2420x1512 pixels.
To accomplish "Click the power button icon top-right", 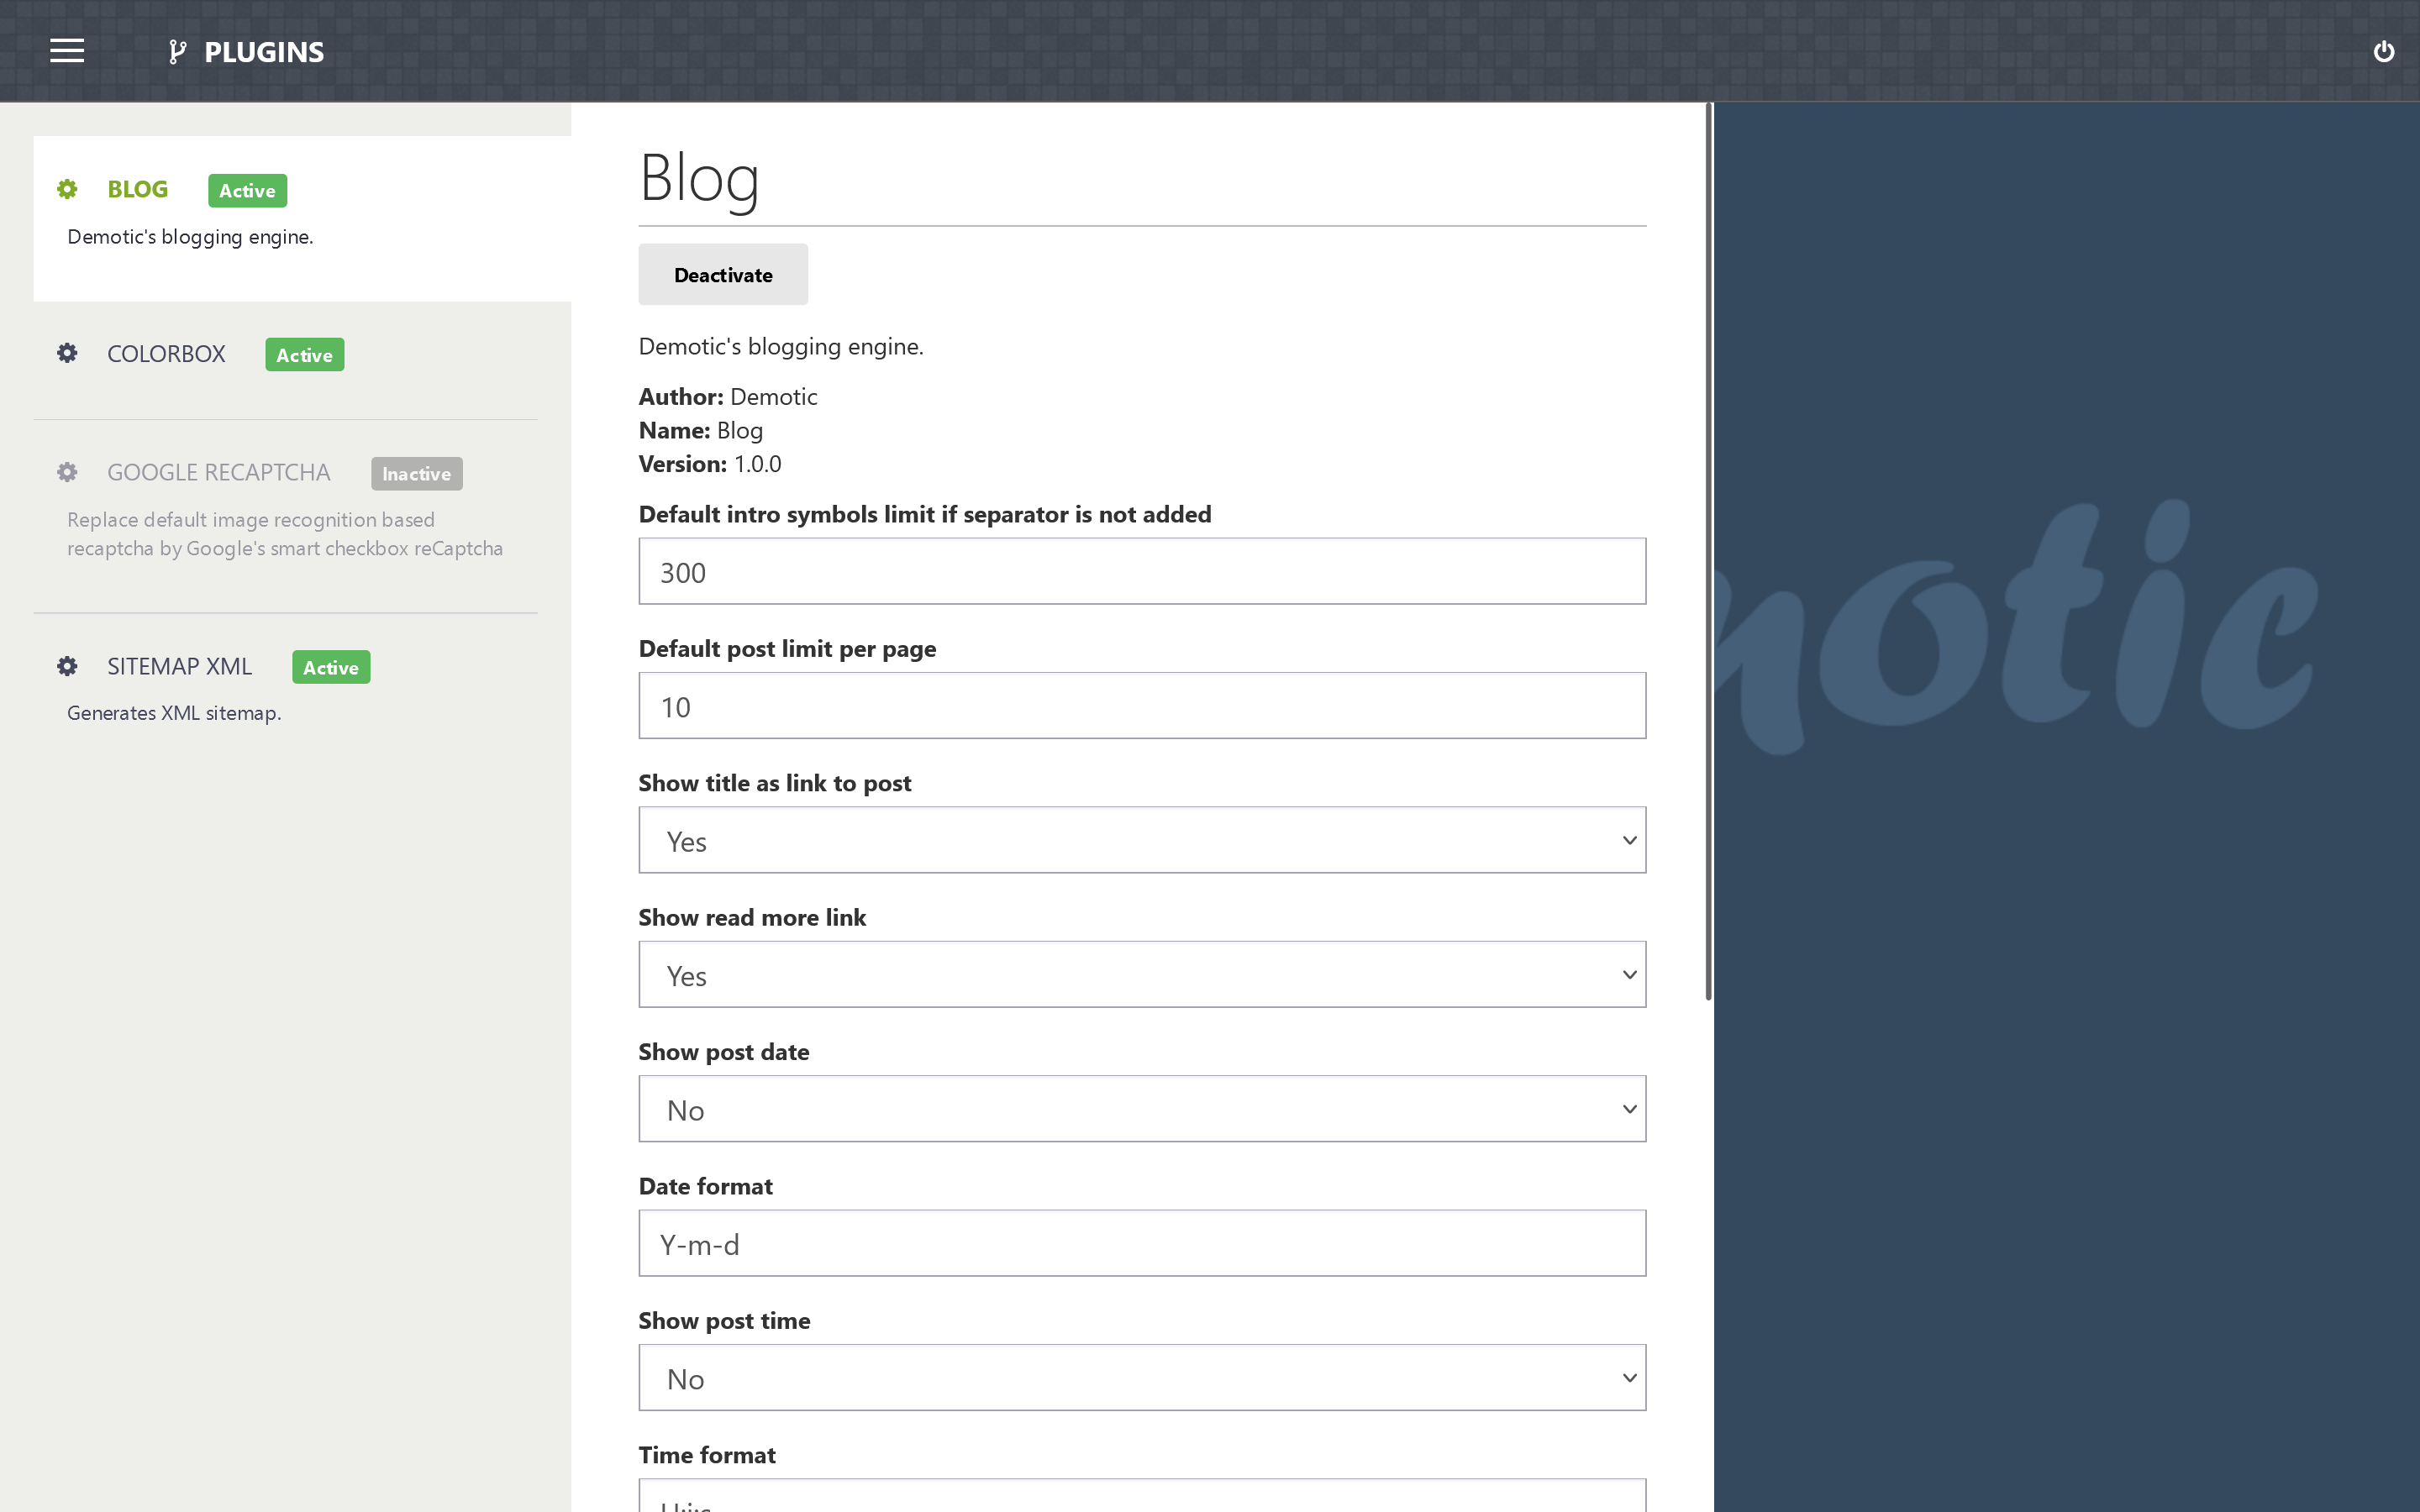I will pyautogui.click(x=2383, y=50).
